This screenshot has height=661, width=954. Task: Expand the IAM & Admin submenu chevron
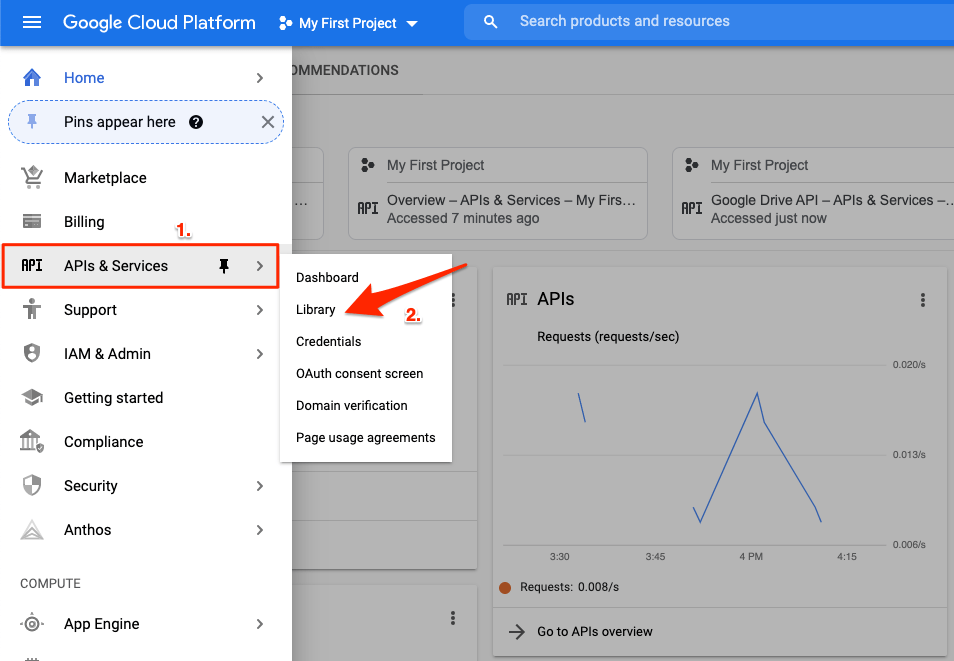tap(260, 354)
